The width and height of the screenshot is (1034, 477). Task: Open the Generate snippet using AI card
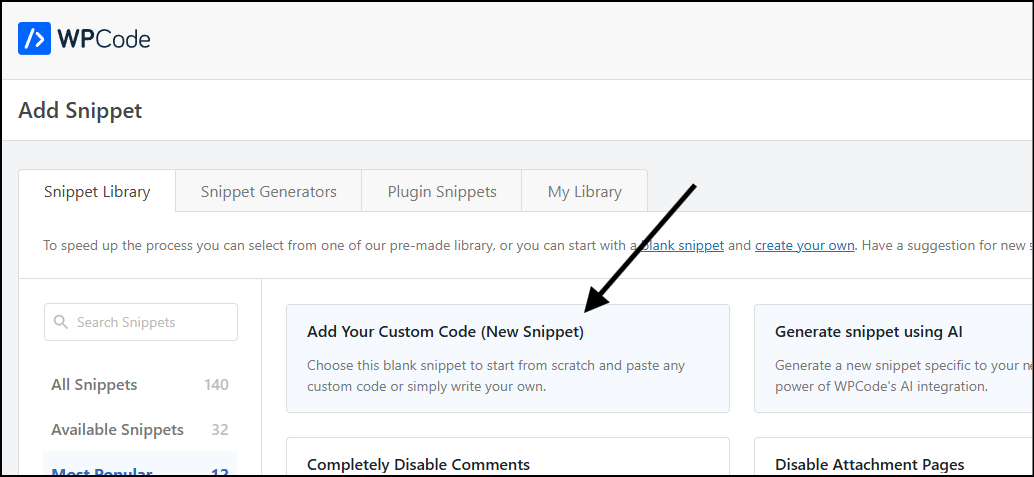click(x=894, y=358)
